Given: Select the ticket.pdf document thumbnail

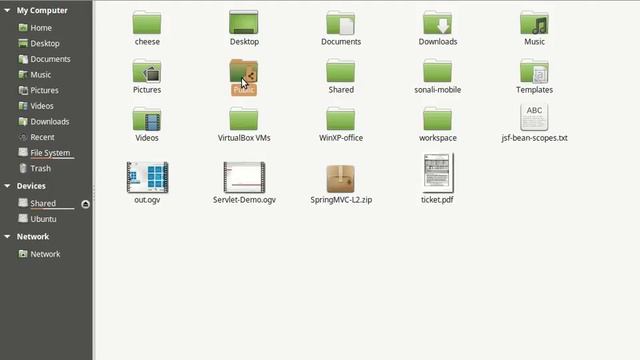Looking at the screenshot, I should tap(438, 173).
